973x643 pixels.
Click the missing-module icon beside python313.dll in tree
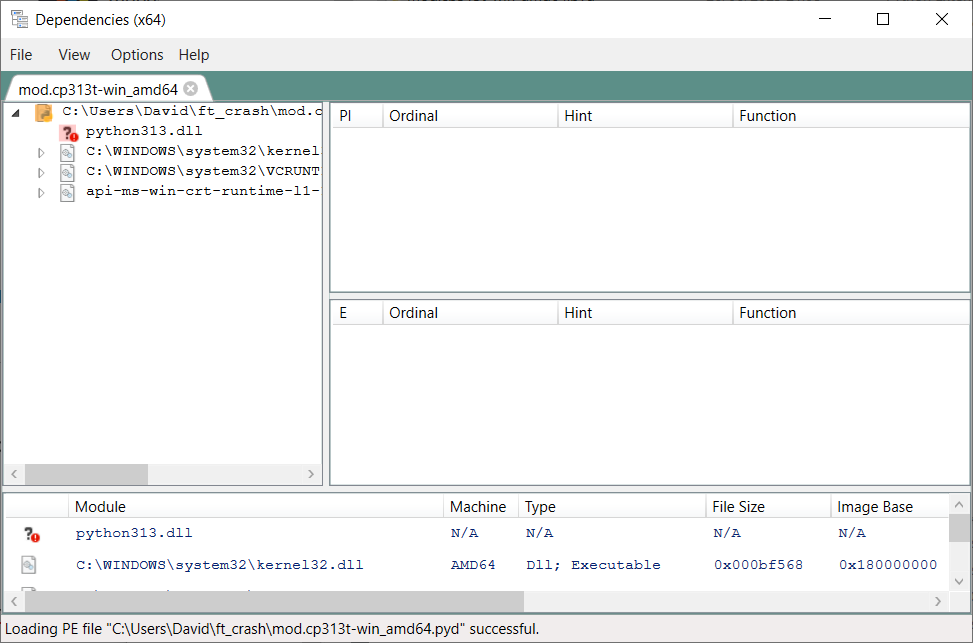point(69,132)
